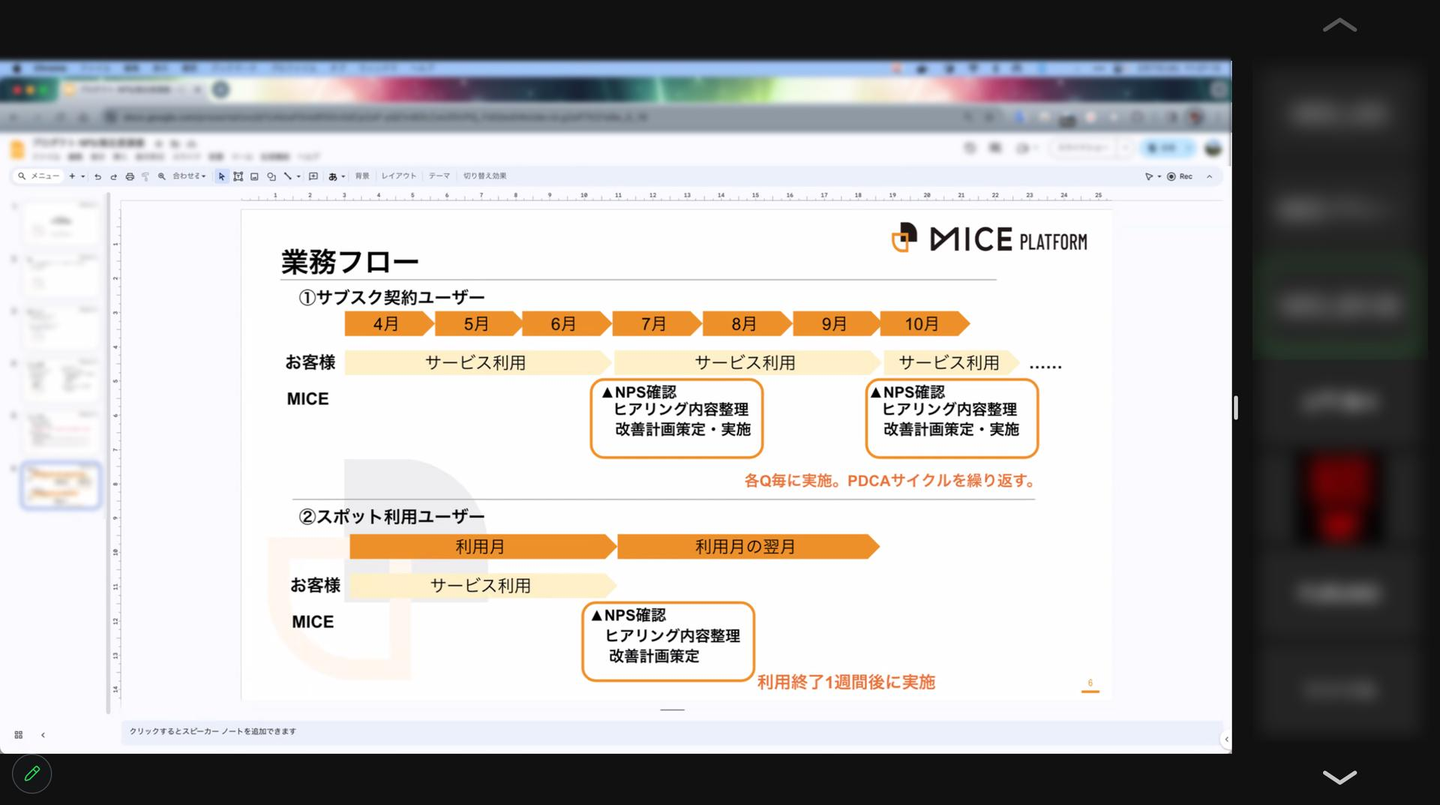
Task: Open the comments panel icon
Action: click(x=996, y=148)
